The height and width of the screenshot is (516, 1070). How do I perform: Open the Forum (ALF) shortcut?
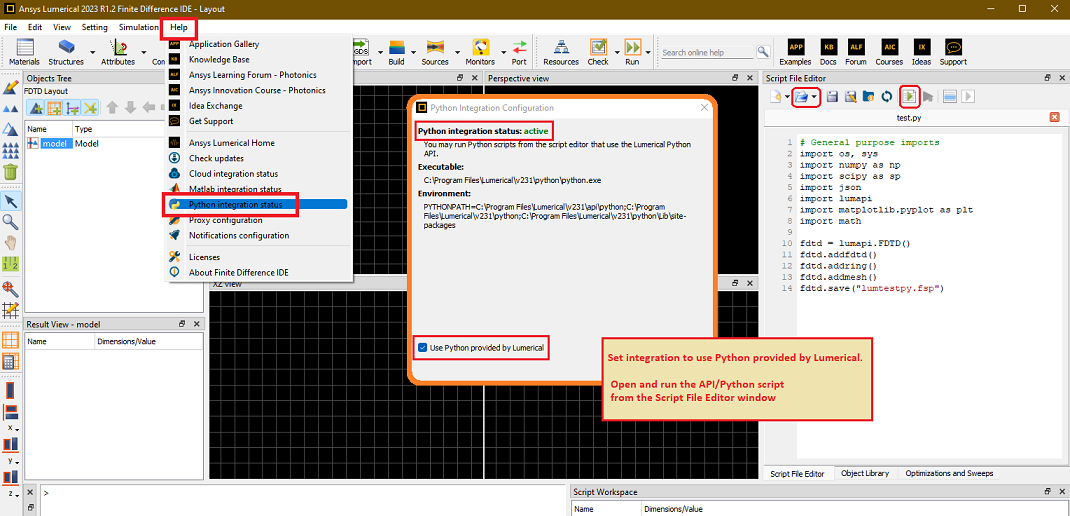[x=856, y=47]
